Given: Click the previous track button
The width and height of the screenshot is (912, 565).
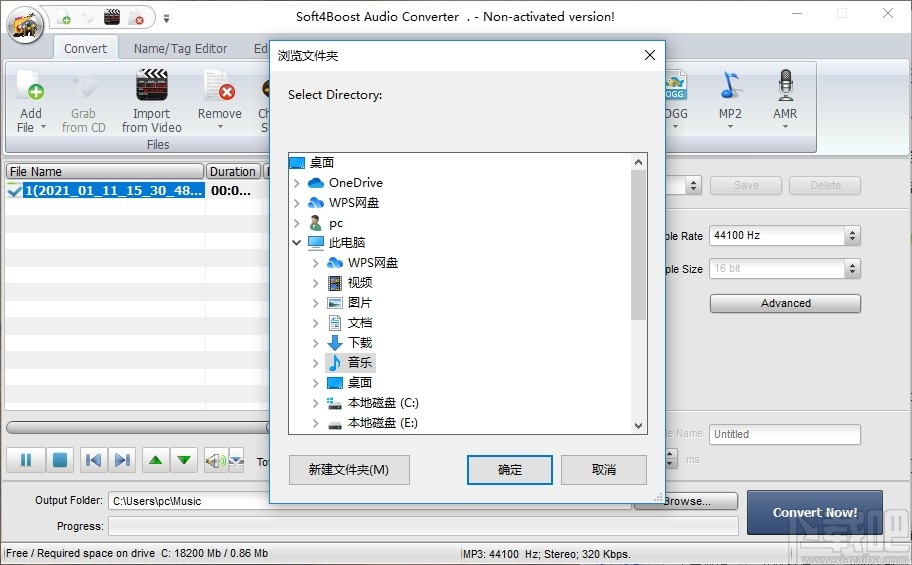Looking at the screenshot, I should (93, 460).
